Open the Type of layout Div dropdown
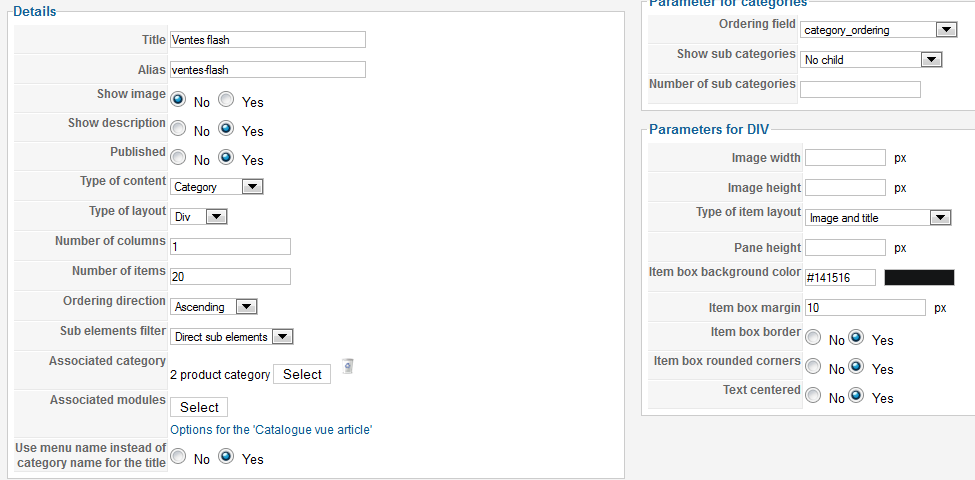The width and height of the screenshot is (975, 480). 198,216
